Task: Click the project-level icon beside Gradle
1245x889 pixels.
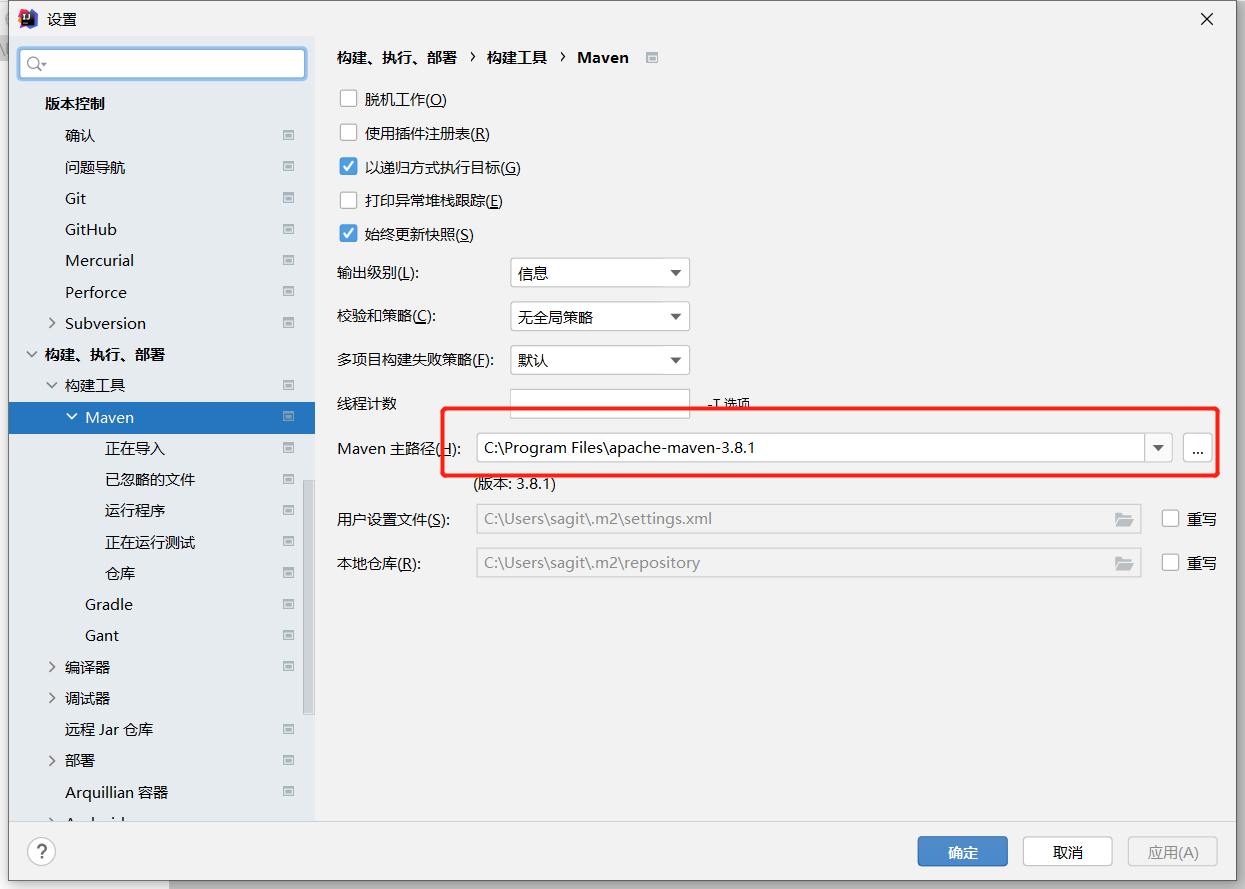Action: pos(288,604)
